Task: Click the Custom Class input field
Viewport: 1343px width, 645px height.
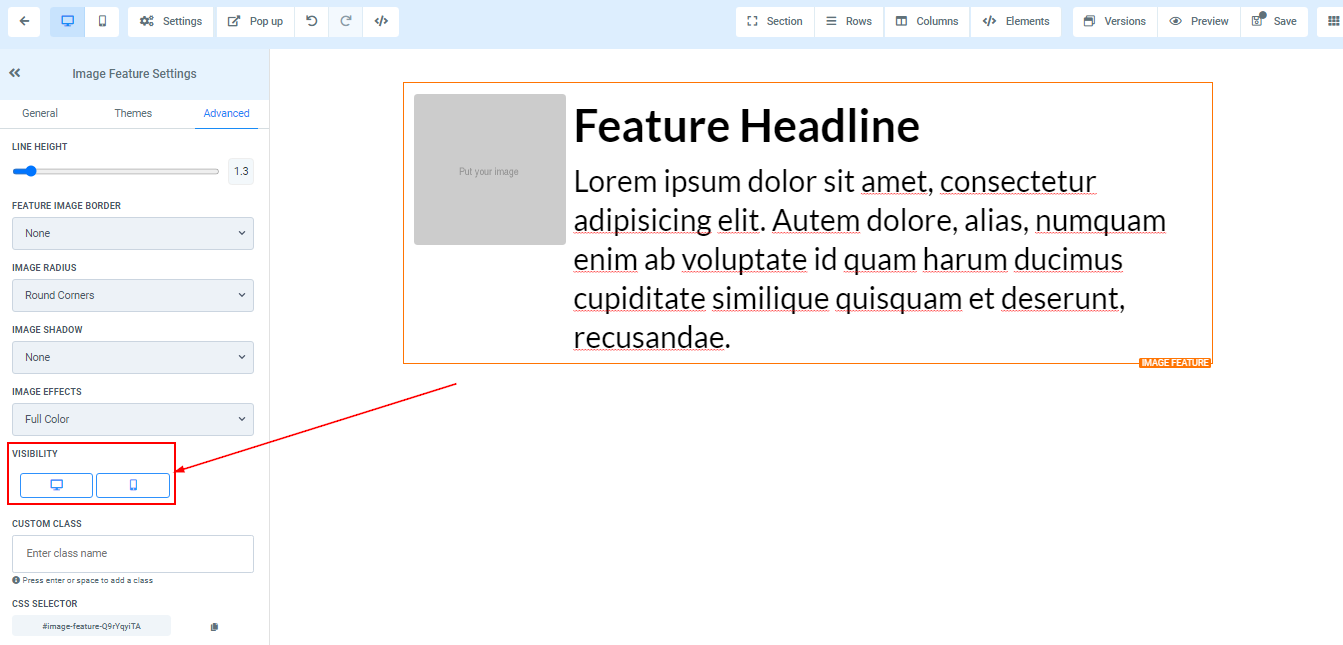Action: pyautogui.click(x=133, y=553)
